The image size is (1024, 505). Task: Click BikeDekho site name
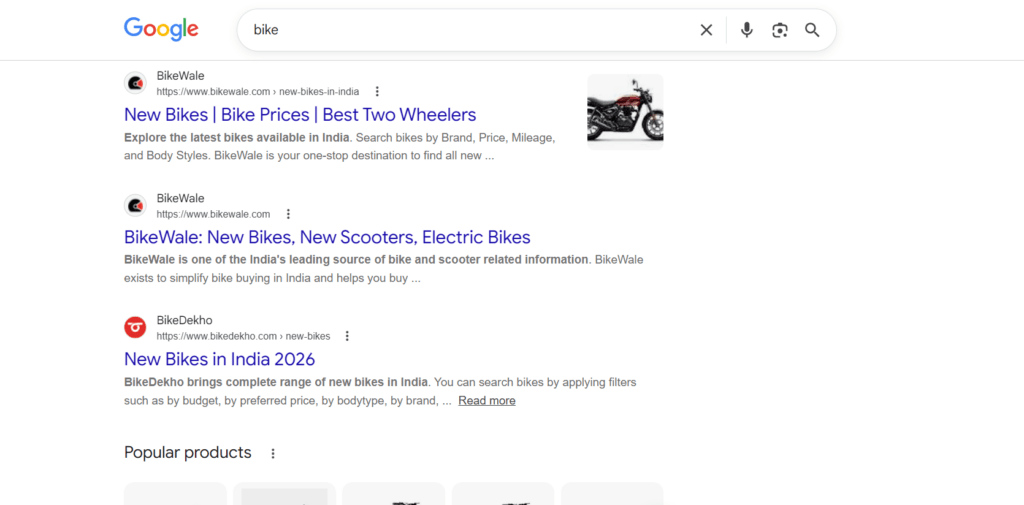[184, 321]
